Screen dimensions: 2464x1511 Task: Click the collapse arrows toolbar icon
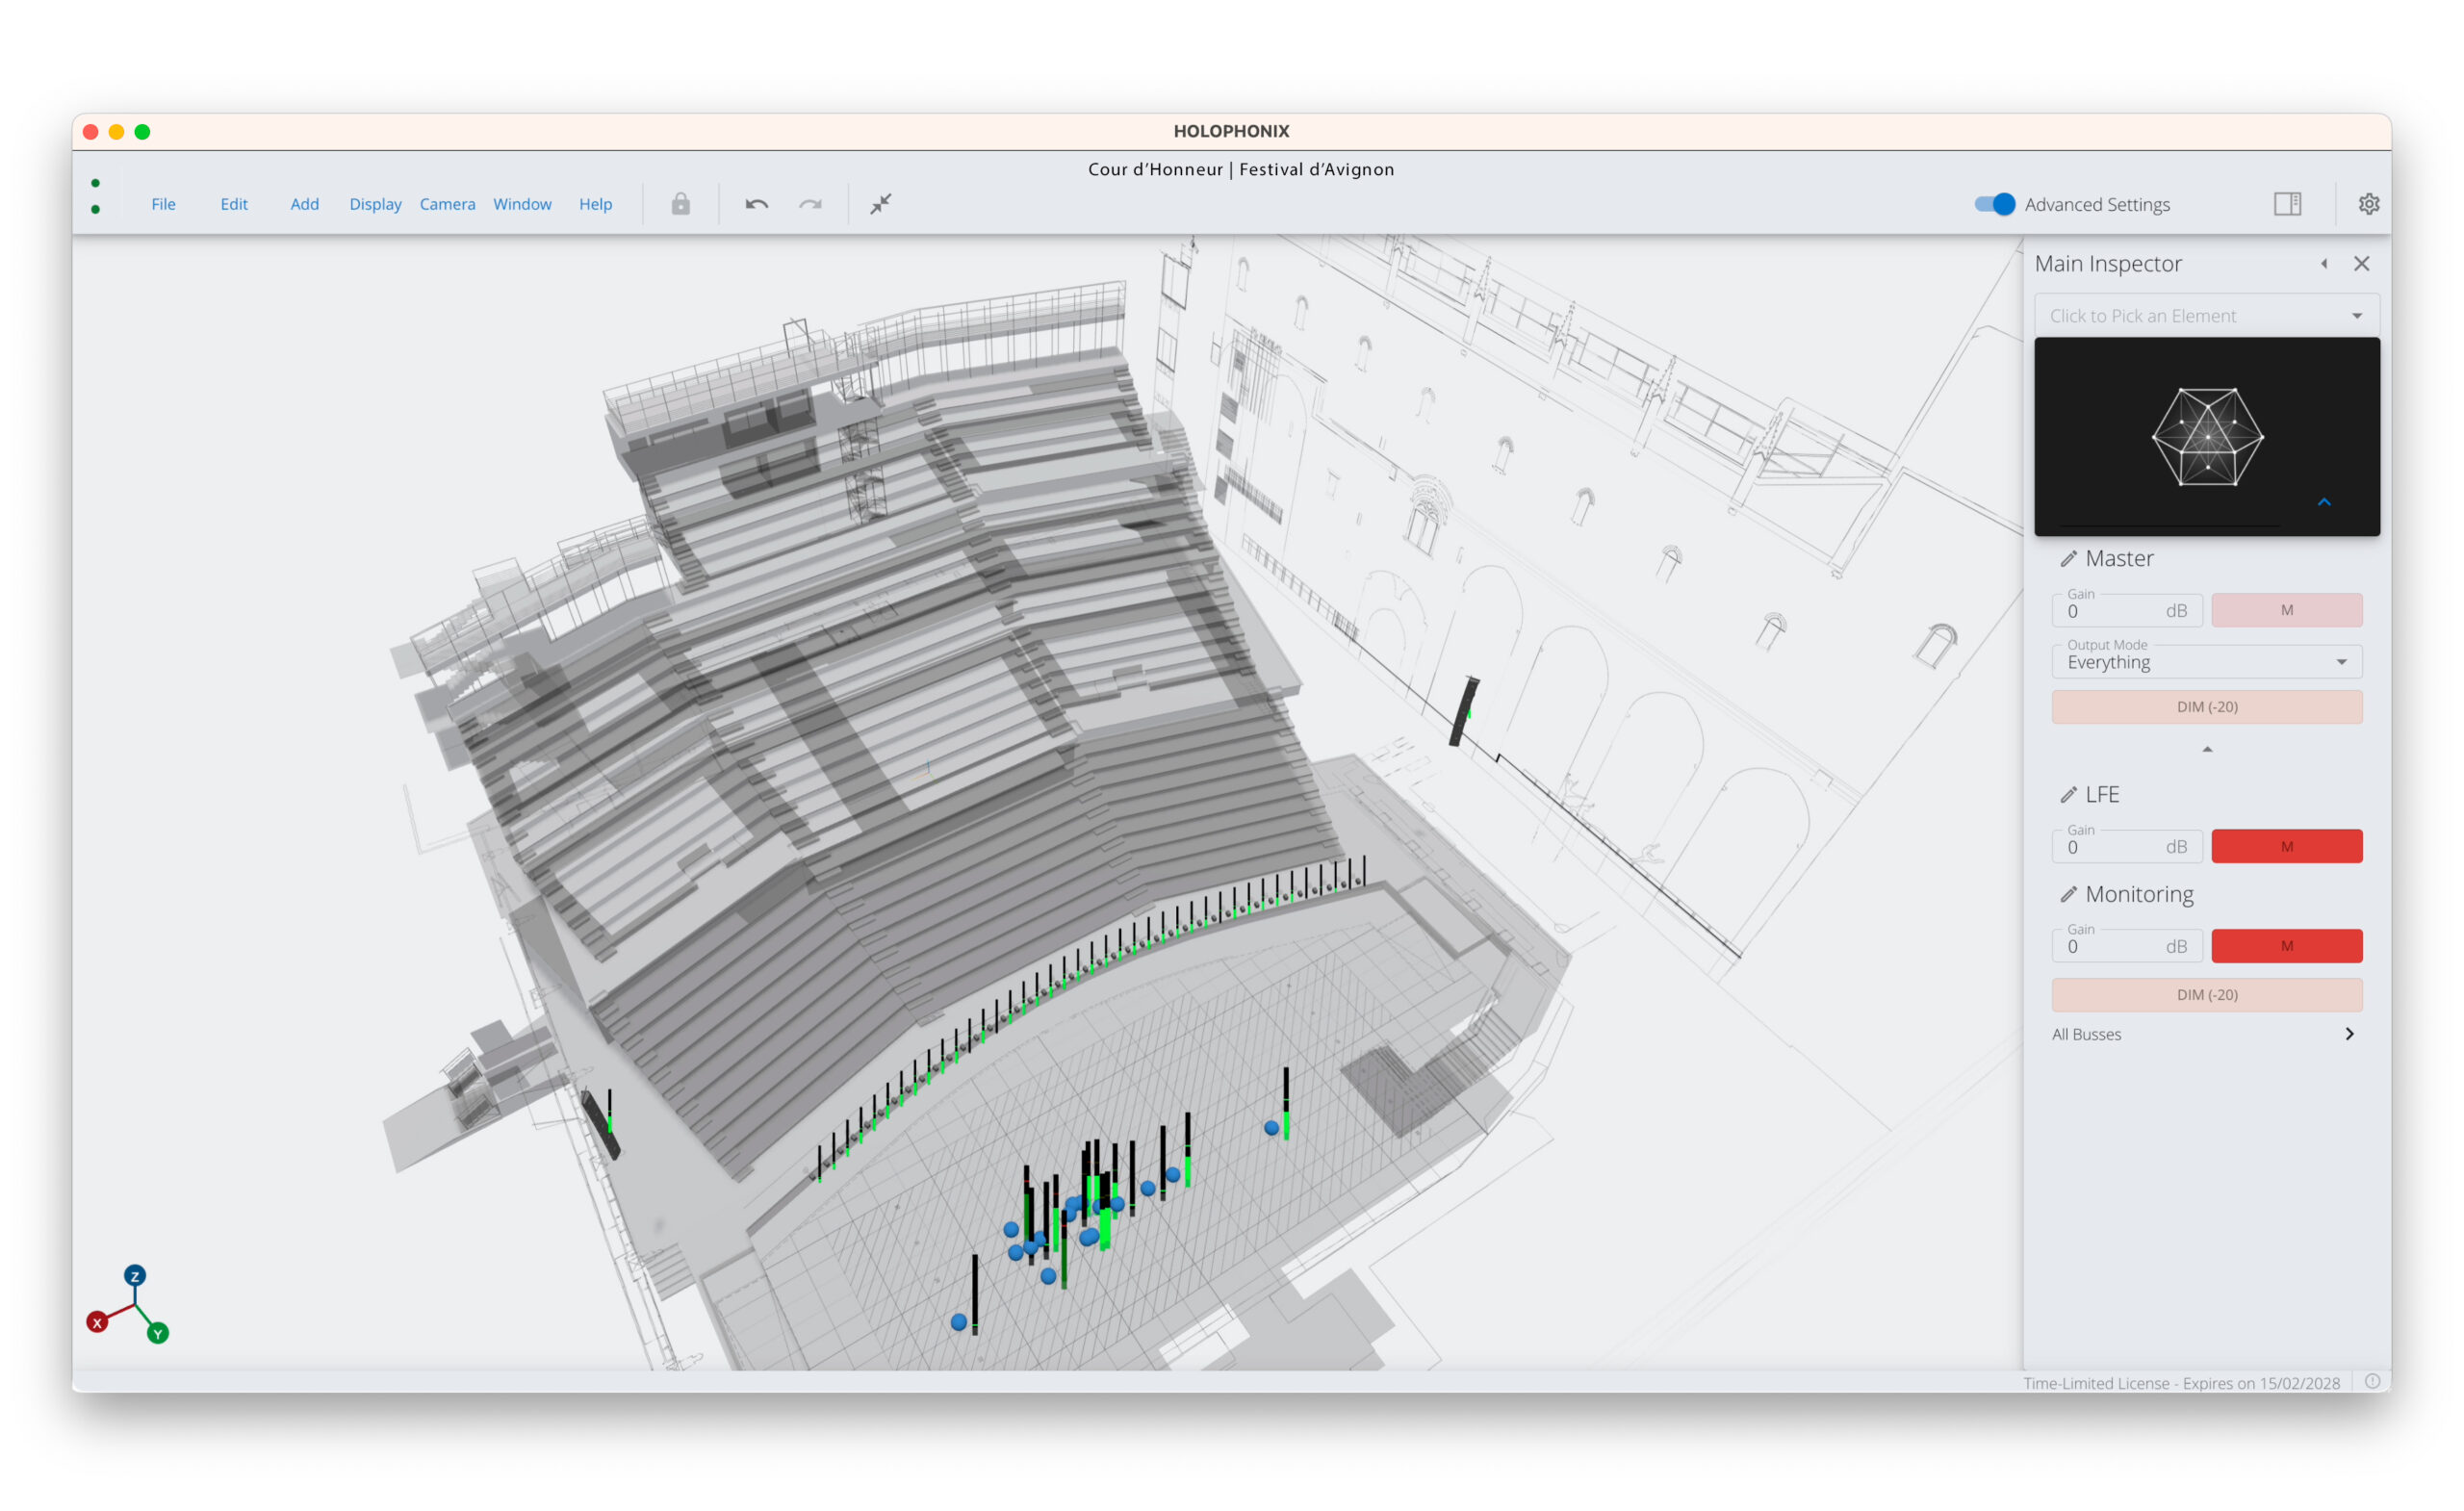(x=880, y=204)
